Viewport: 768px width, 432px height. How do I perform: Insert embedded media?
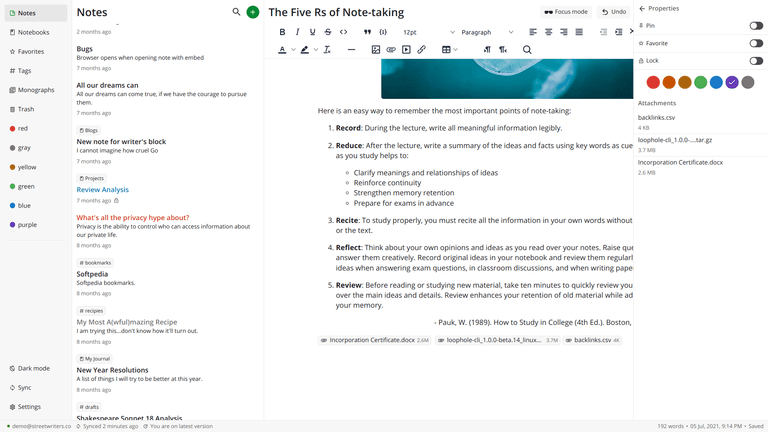pyautogui.click(x=406, y=49)
